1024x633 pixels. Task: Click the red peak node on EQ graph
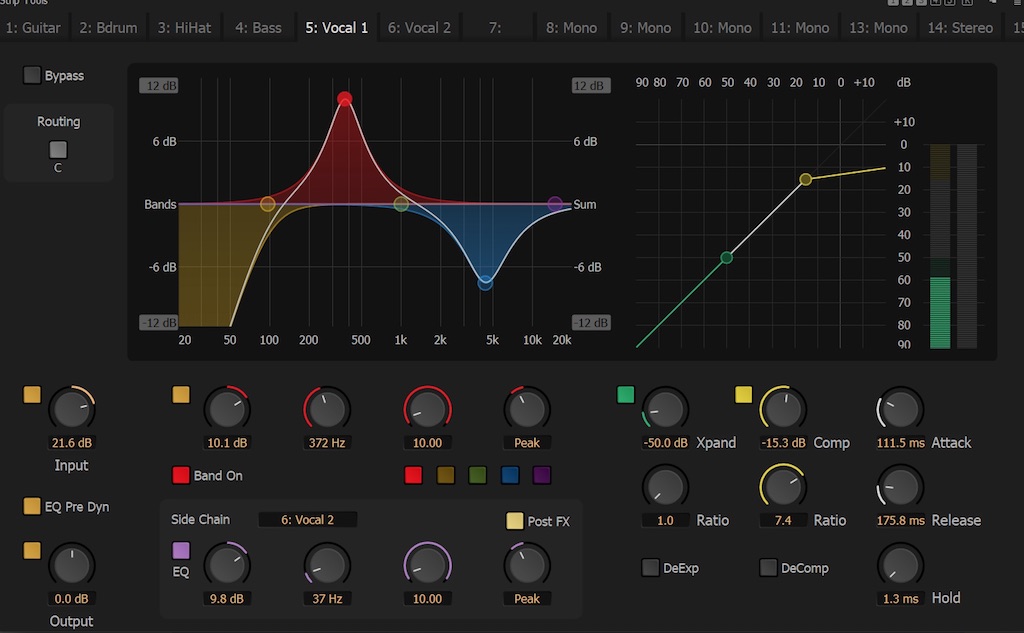tap(345, 99)
